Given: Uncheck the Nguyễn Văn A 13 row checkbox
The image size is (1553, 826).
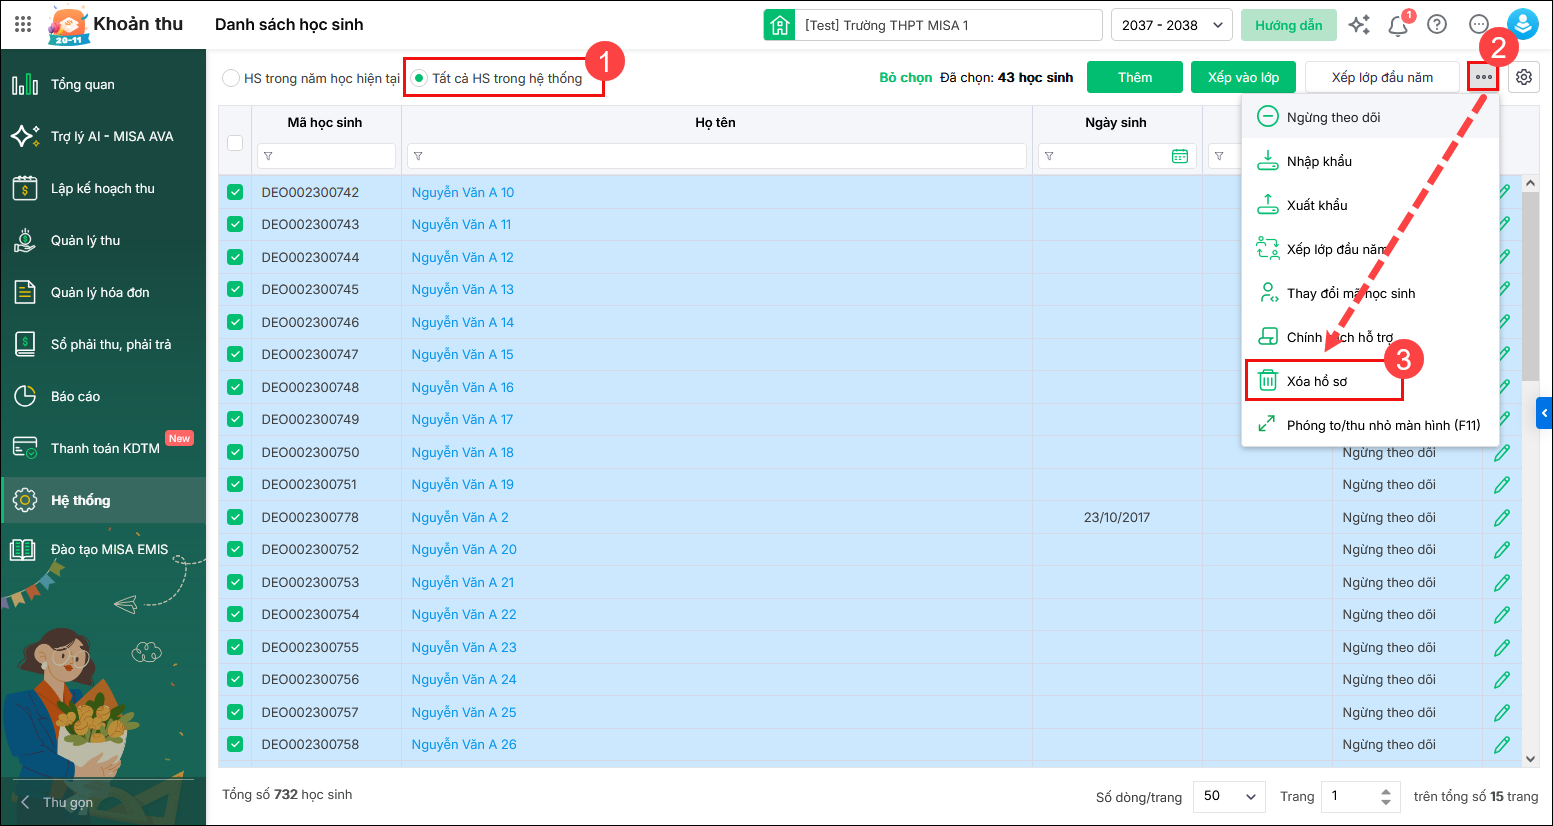Looking at the screenshot, I should pyautogui.click(x=235, y=289).
